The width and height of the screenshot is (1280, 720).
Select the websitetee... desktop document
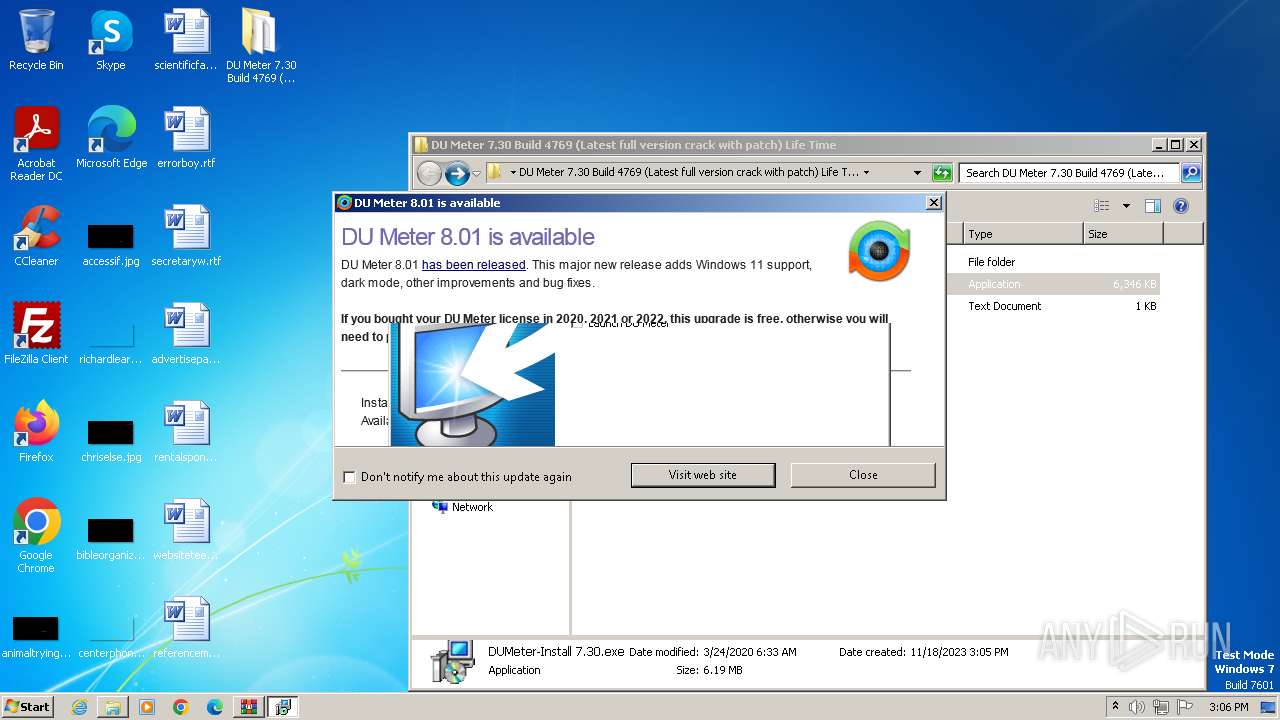point(186,530)
